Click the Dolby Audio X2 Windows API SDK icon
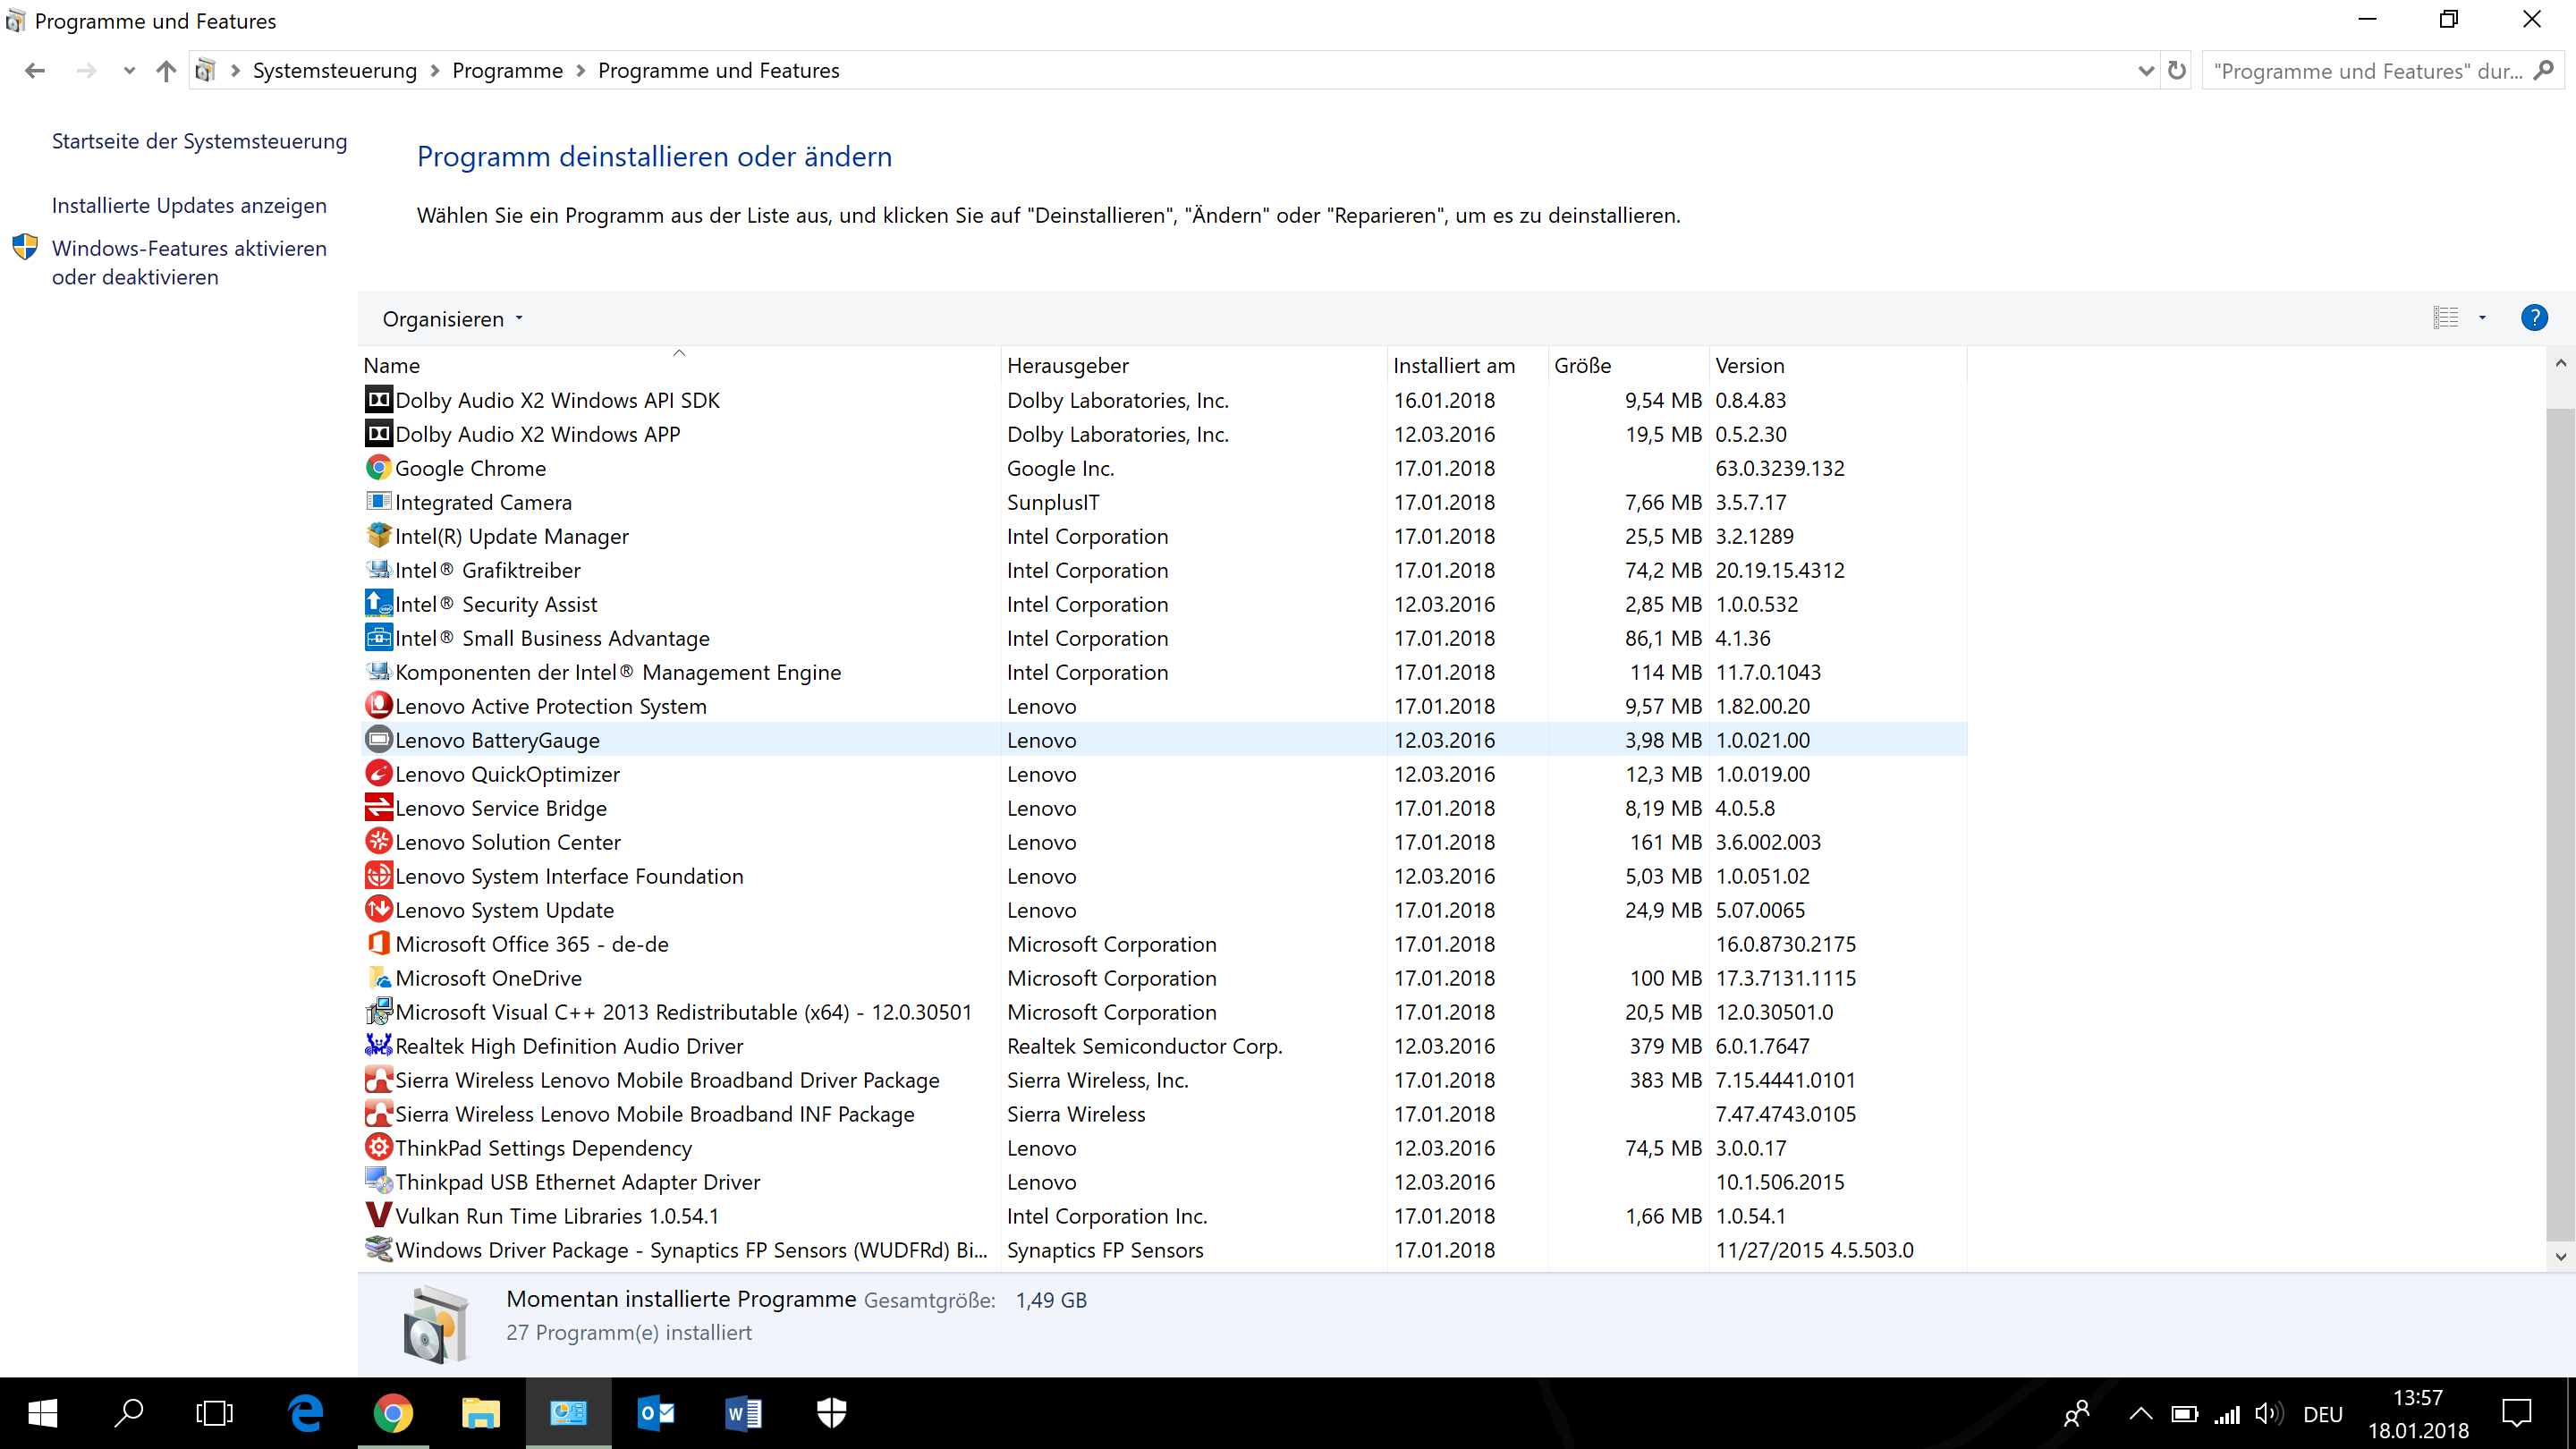The height and width of the screenshot is (1449, 2576). tap(378, 400)
